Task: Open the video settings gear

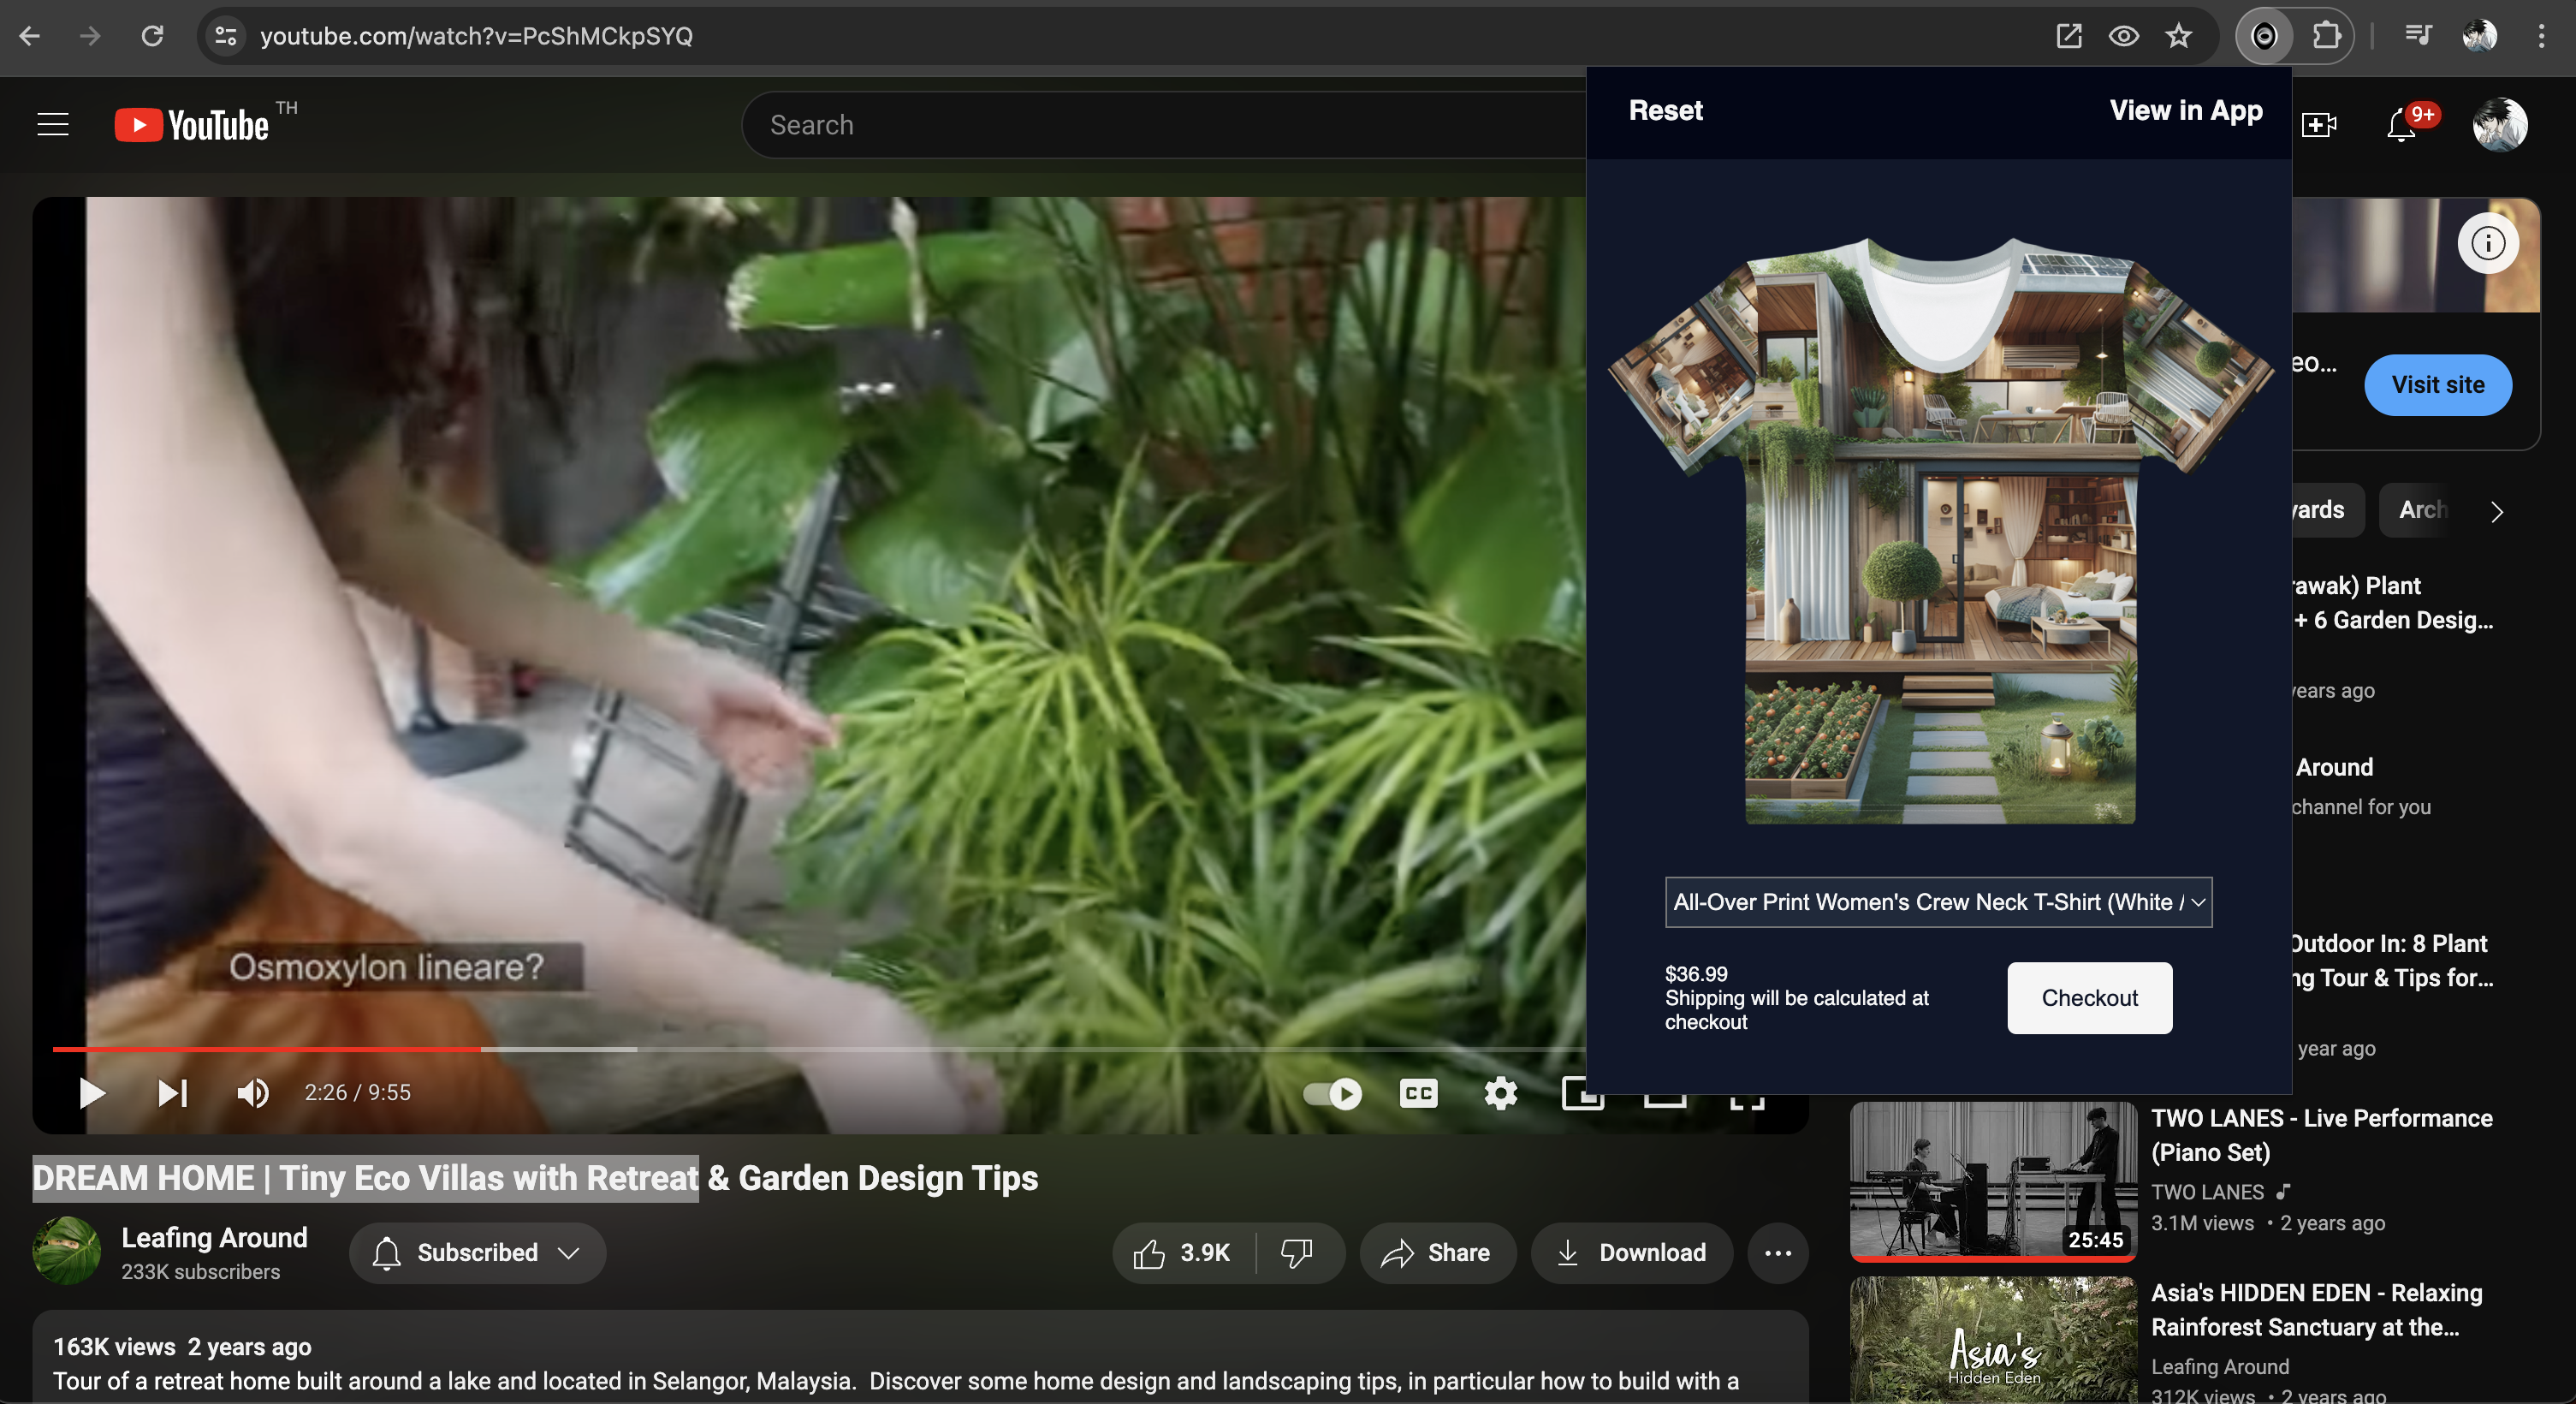Action: (x=1500, y=1093)
